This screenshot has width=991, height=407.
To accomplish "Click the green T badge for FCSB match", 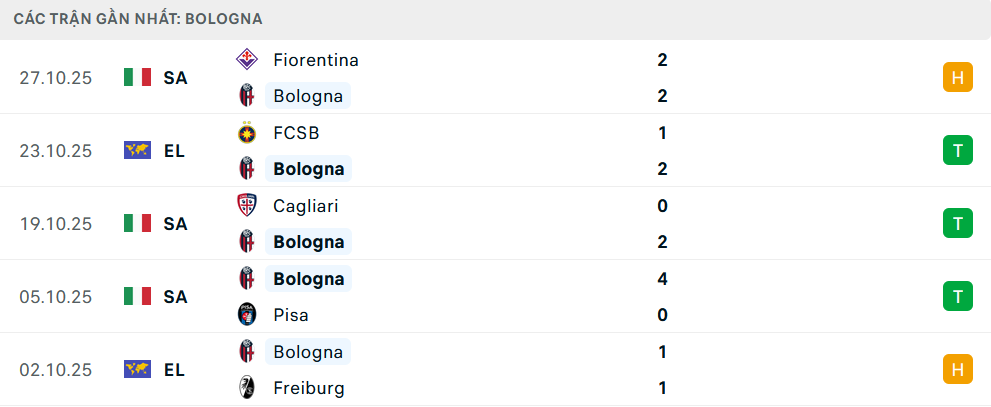I will click(x=957, y=150).
